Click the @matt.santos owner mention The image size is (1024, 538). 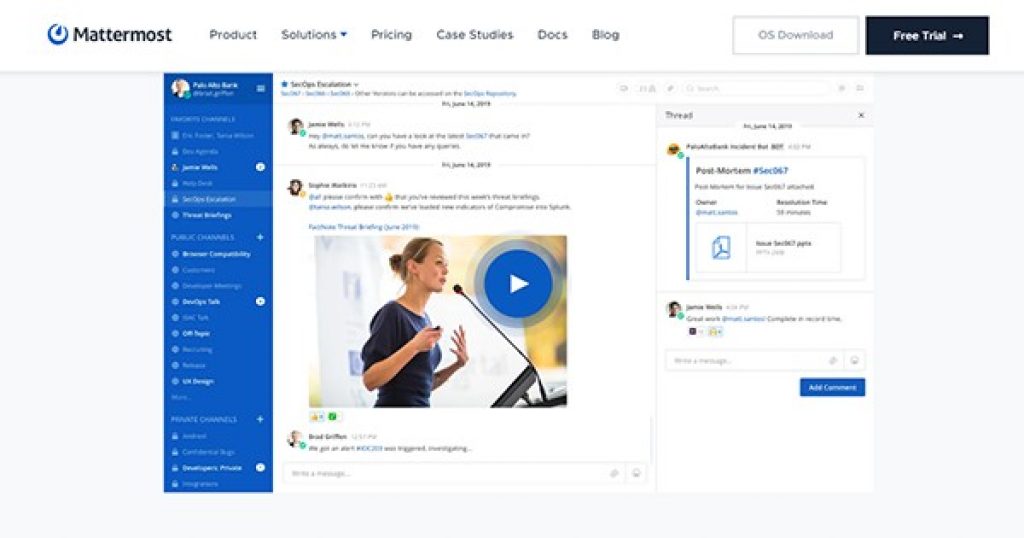click(716, 213)
